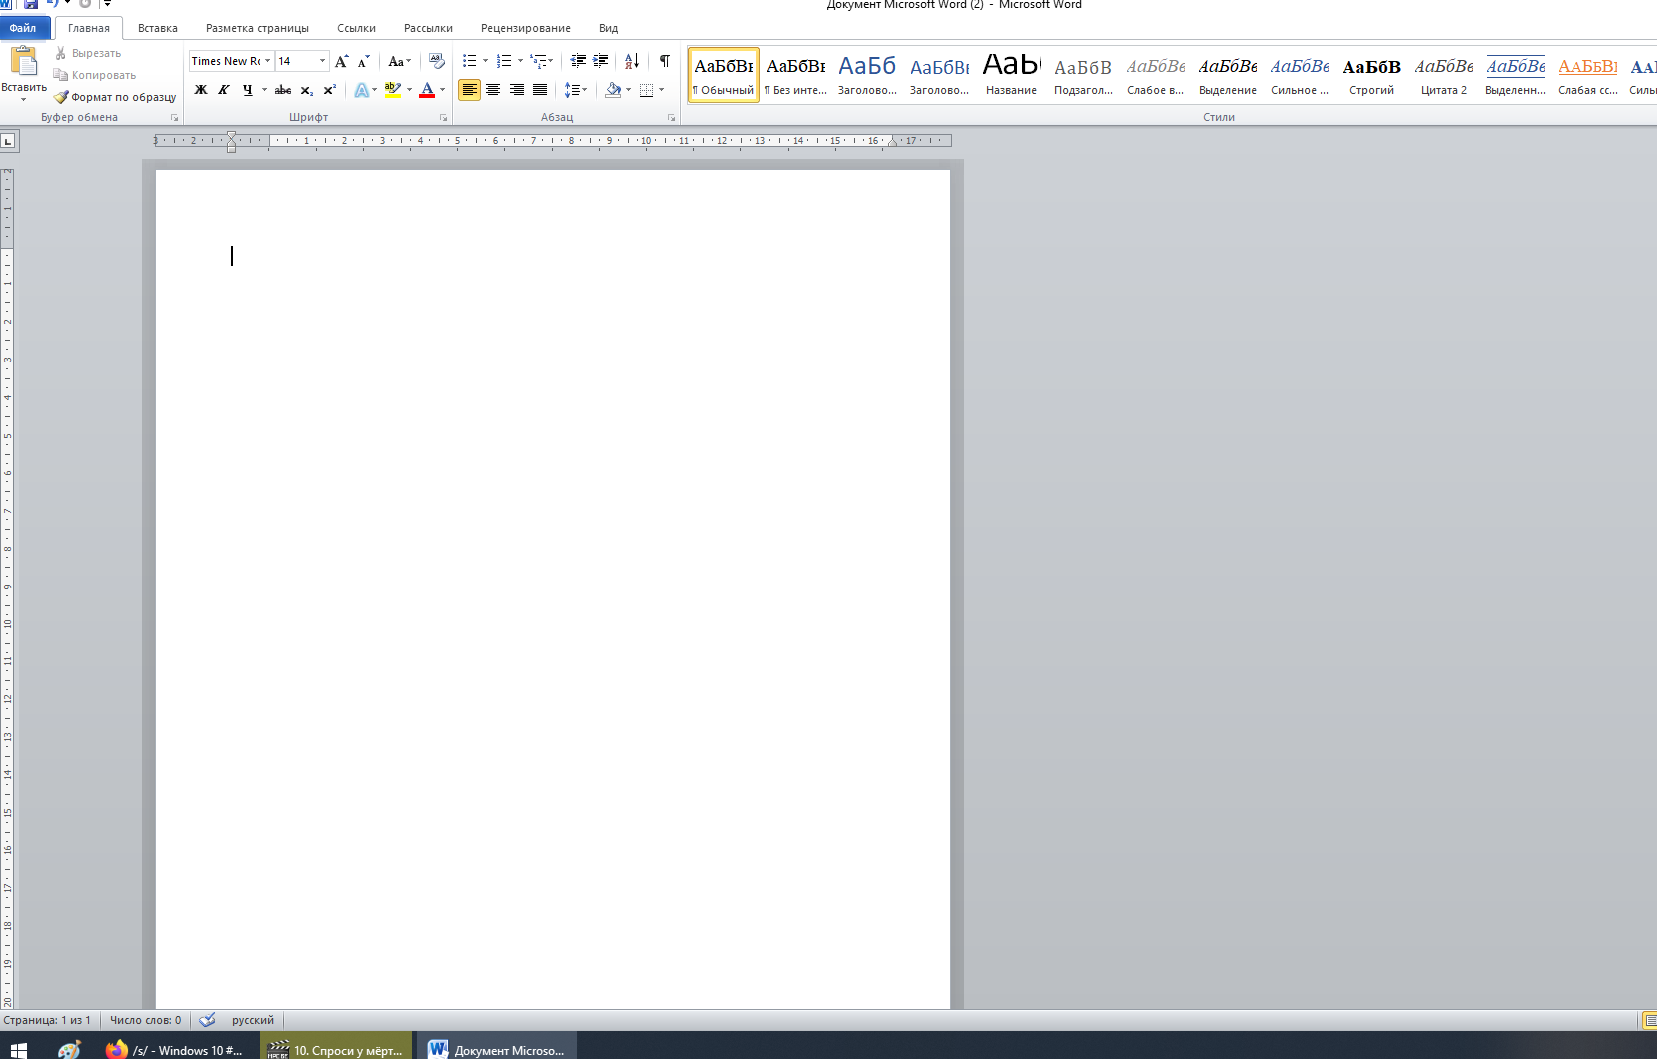Open the Файл tab
The image size is (1657, 1059).
point(23,28)
